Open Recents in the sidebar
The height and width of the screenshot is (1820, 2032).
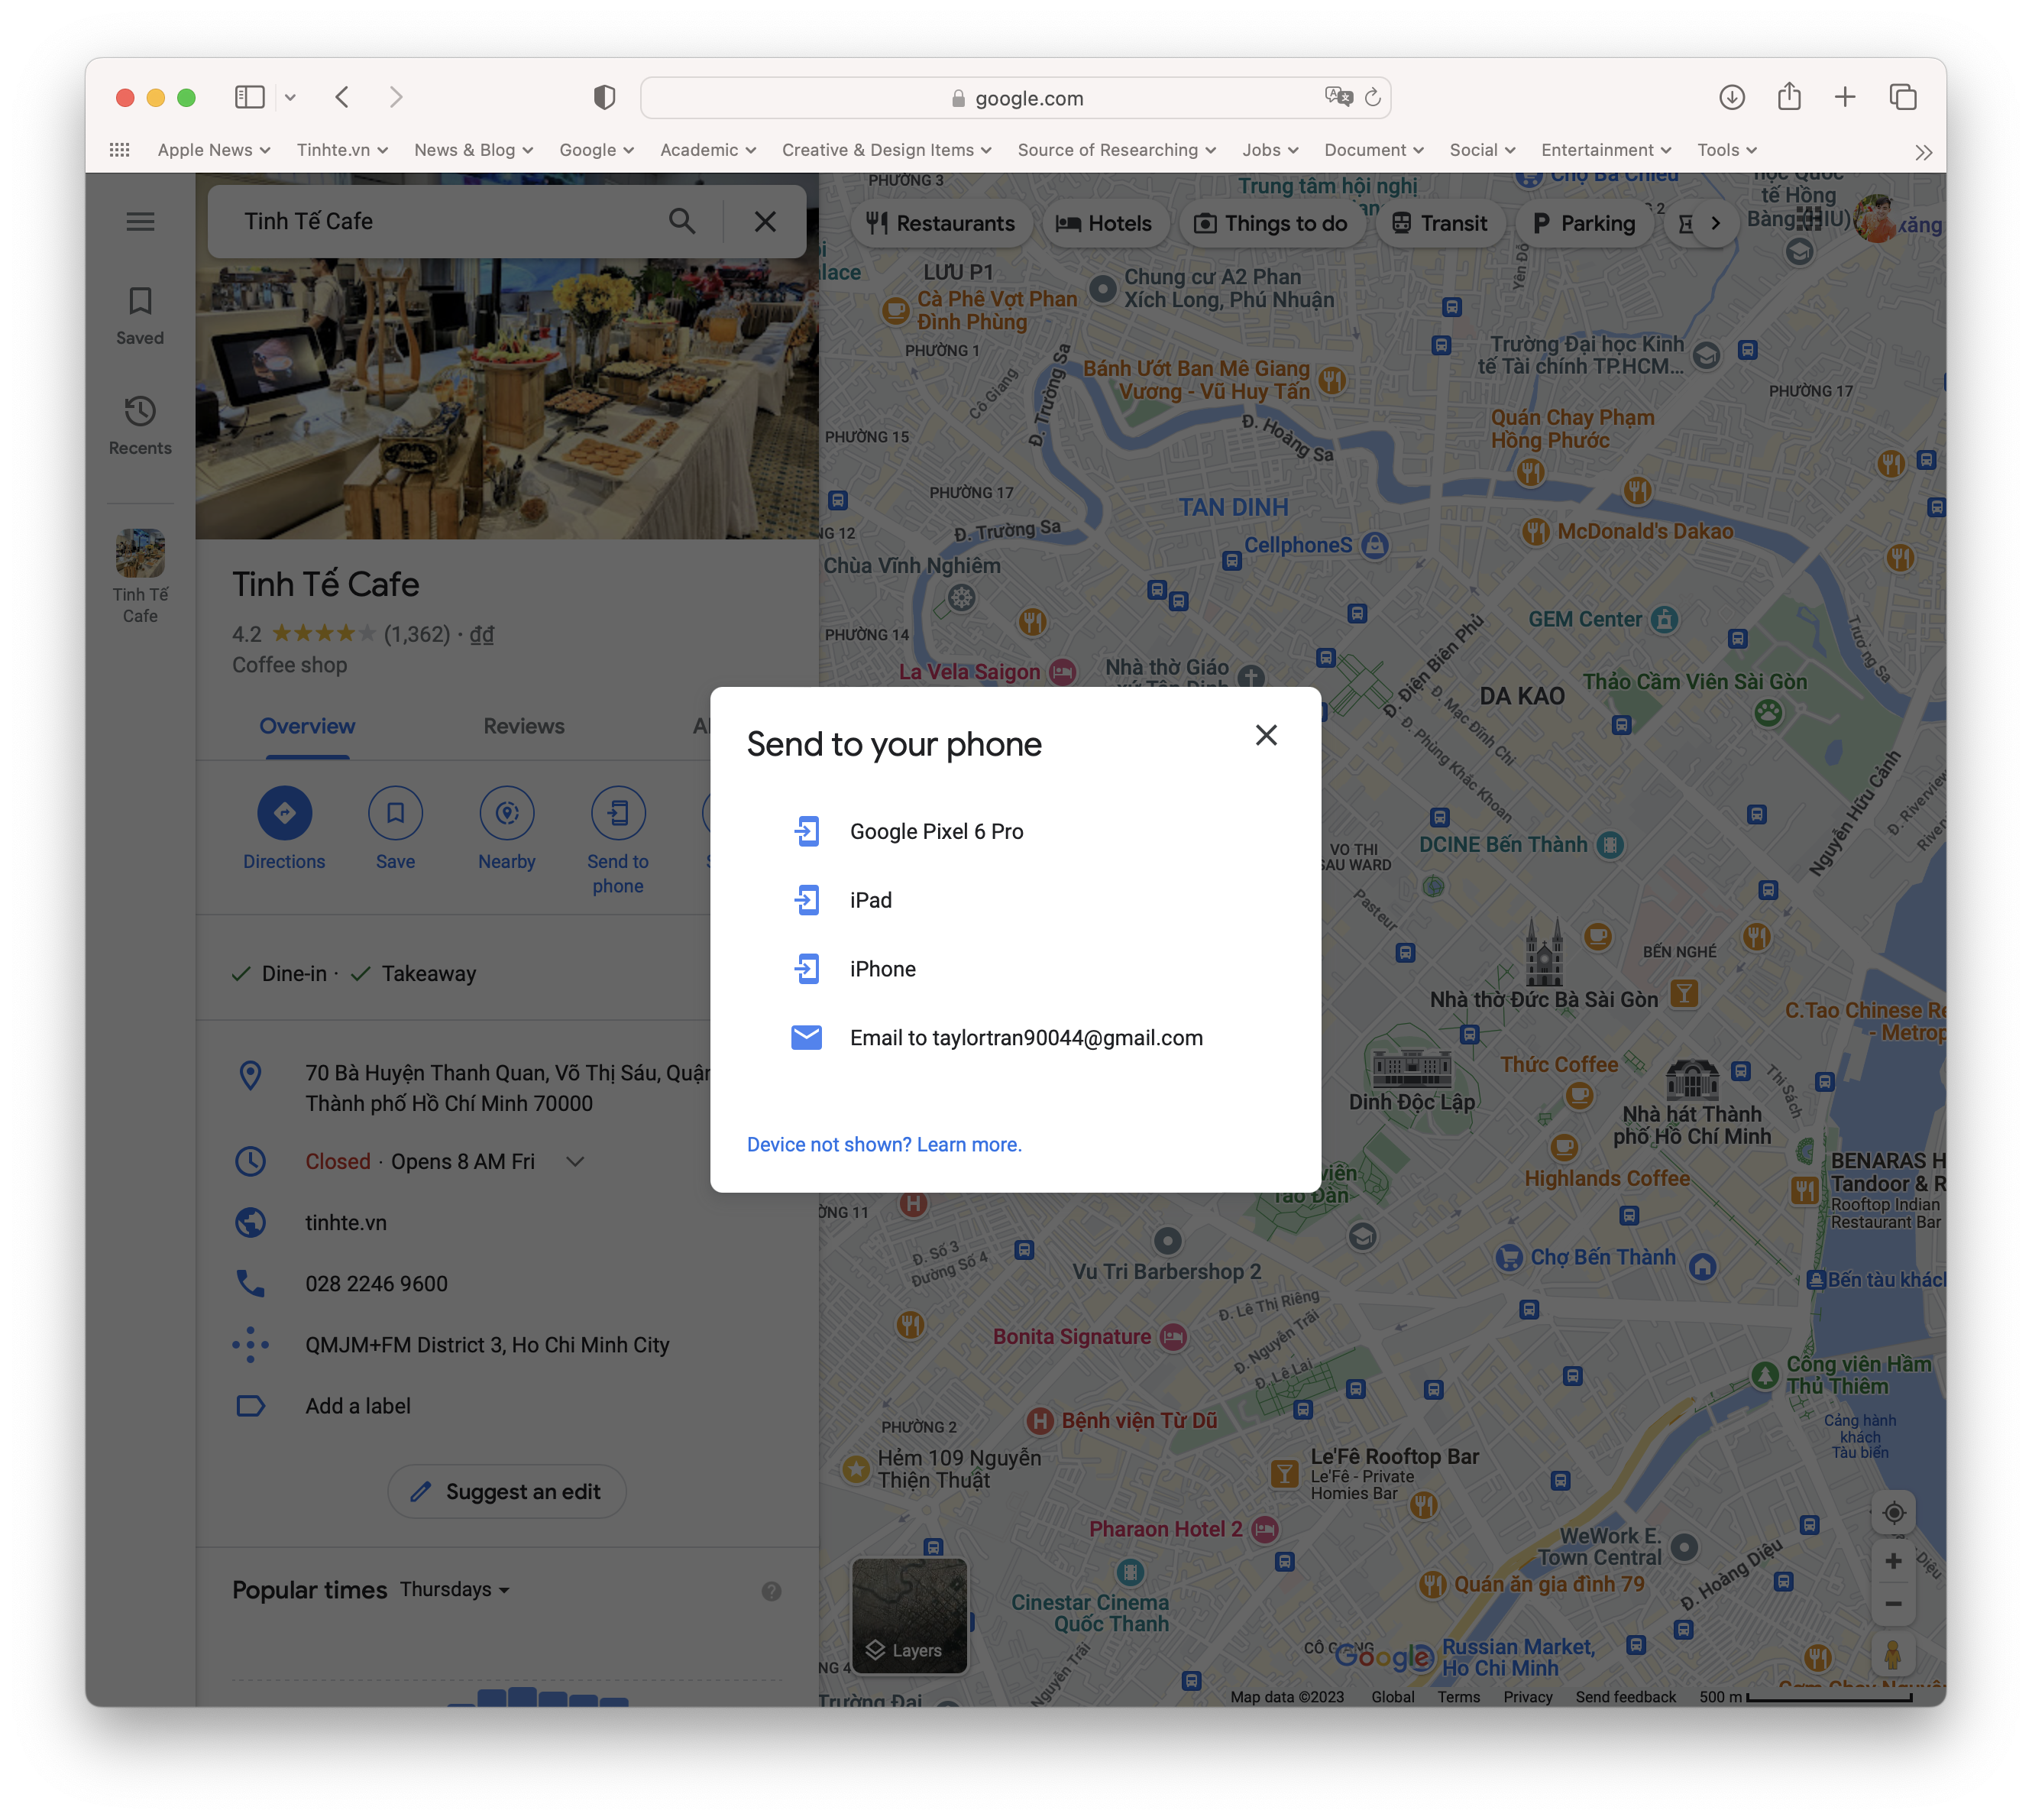tap(140, 426)
